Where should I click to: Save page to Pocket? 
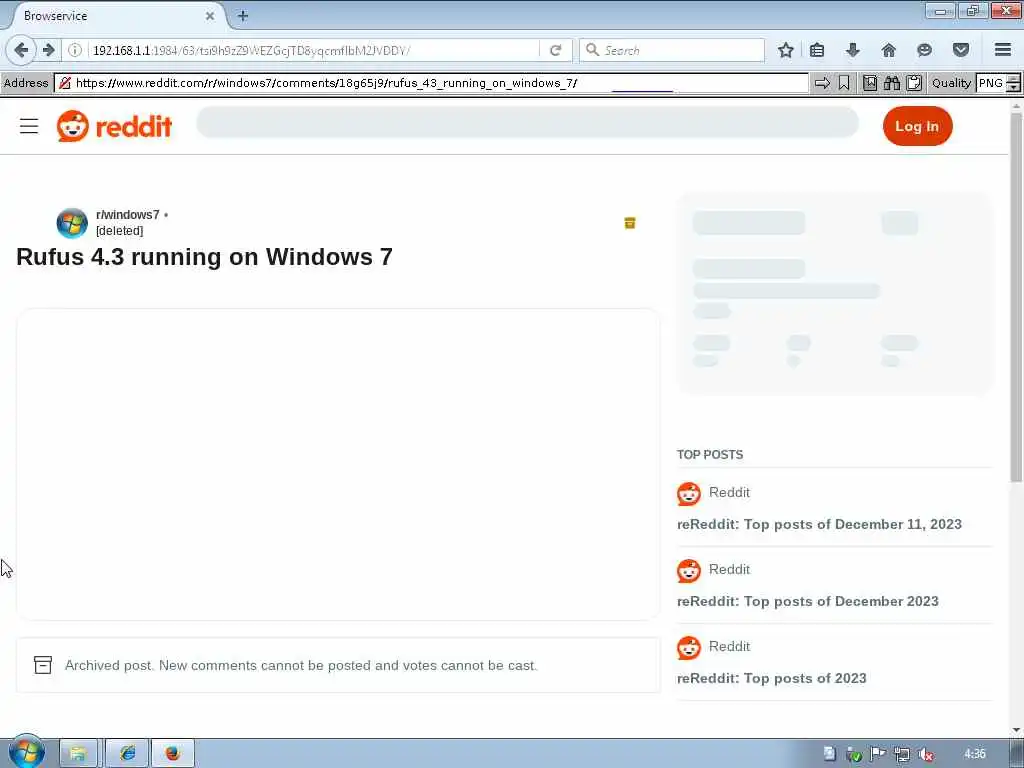(x=961, y=50)
